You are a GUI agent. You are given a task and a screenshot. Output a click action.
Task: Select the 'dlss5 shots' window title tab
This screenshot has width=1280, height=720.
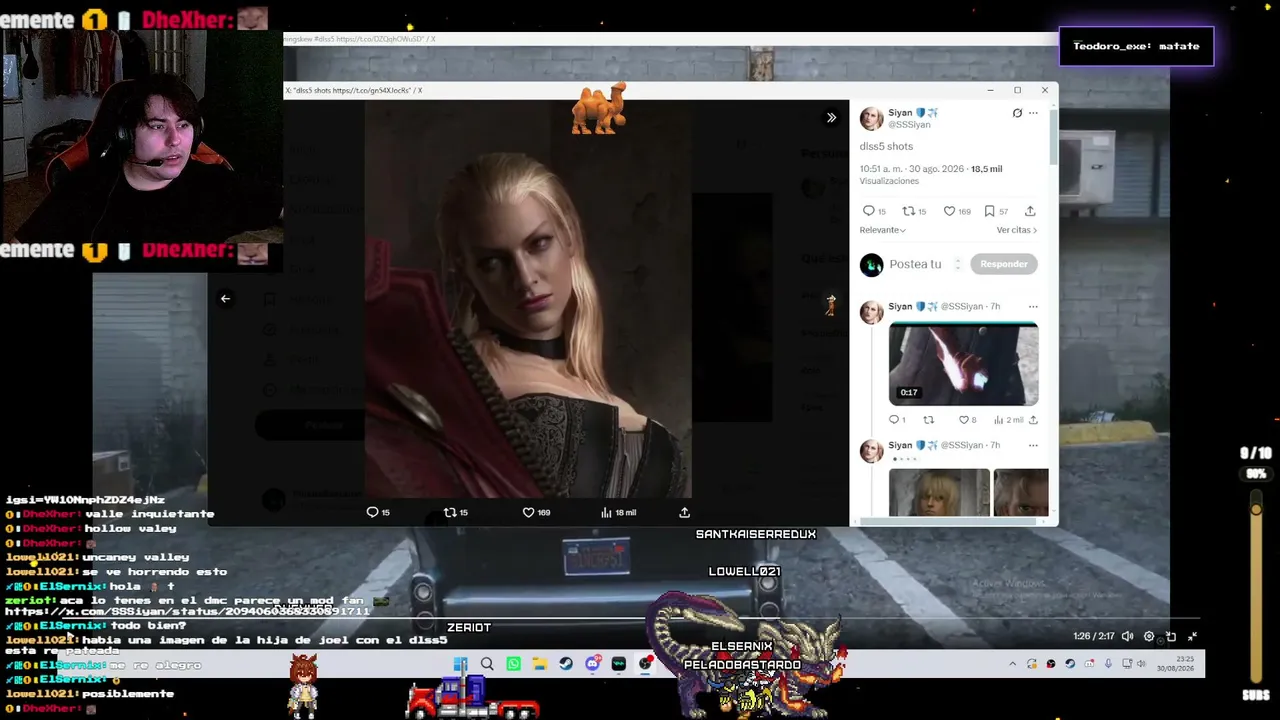click(354, 90)
